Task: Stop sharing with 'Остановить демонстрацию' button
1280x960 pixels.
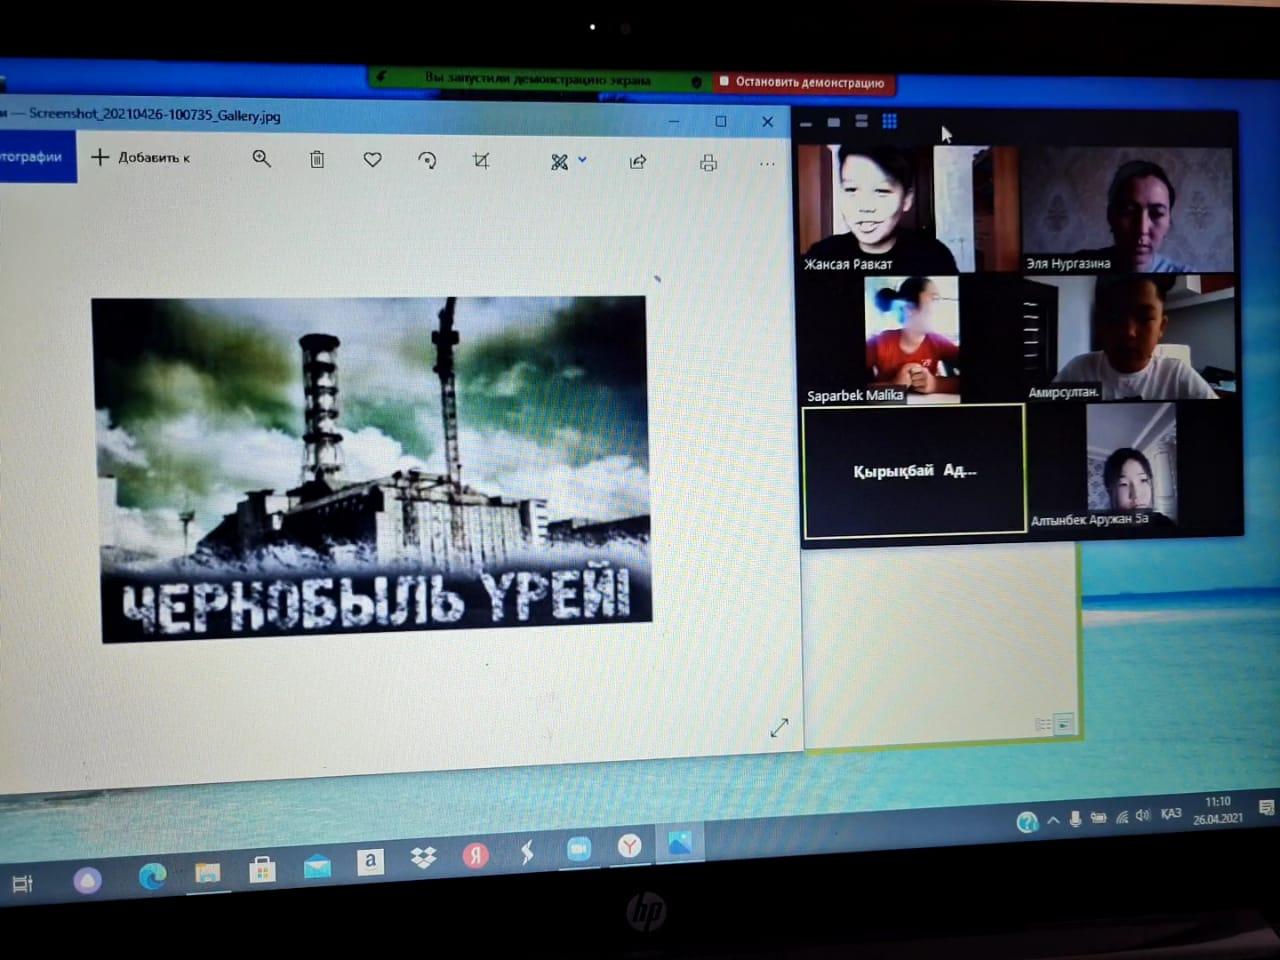Action: pos(803,82)
